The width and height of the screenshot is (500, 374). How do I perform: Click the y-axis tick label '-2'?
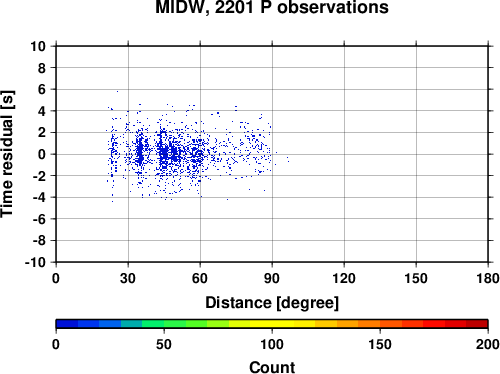coord(39,176)
